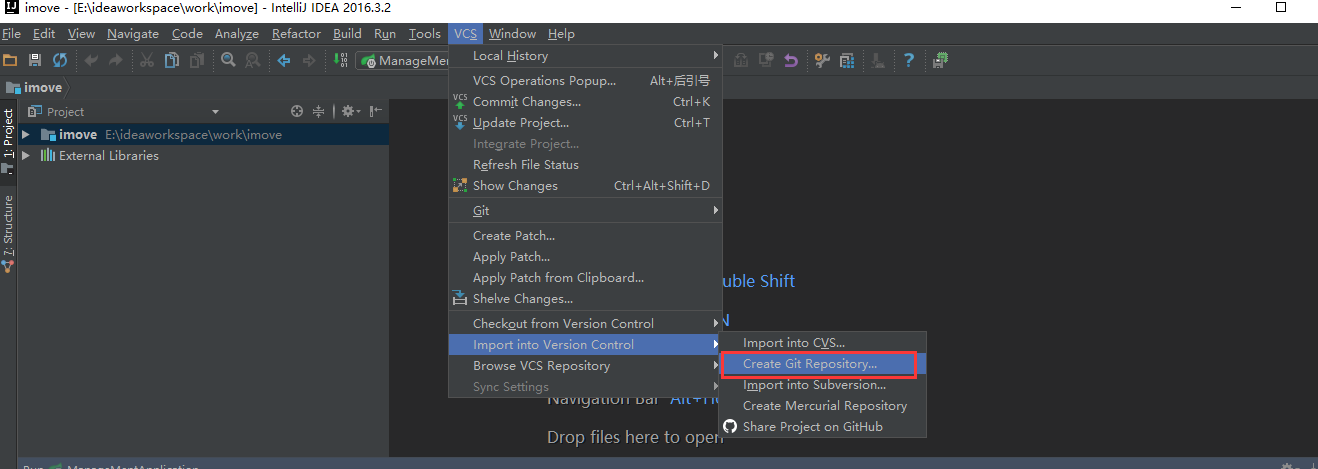Open Settings via the wrench icon
Screen dimensions: 1318x469
822,61
